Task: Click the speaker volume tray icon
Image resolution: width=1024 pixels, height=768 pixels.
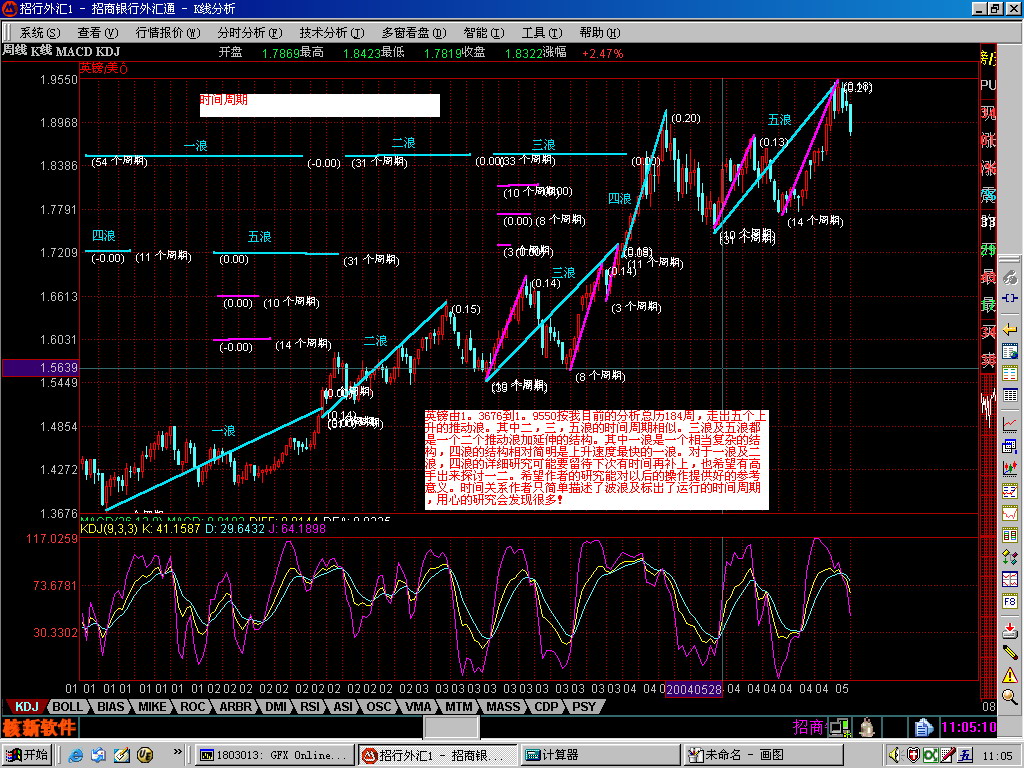Action: (x=895, y=755)
